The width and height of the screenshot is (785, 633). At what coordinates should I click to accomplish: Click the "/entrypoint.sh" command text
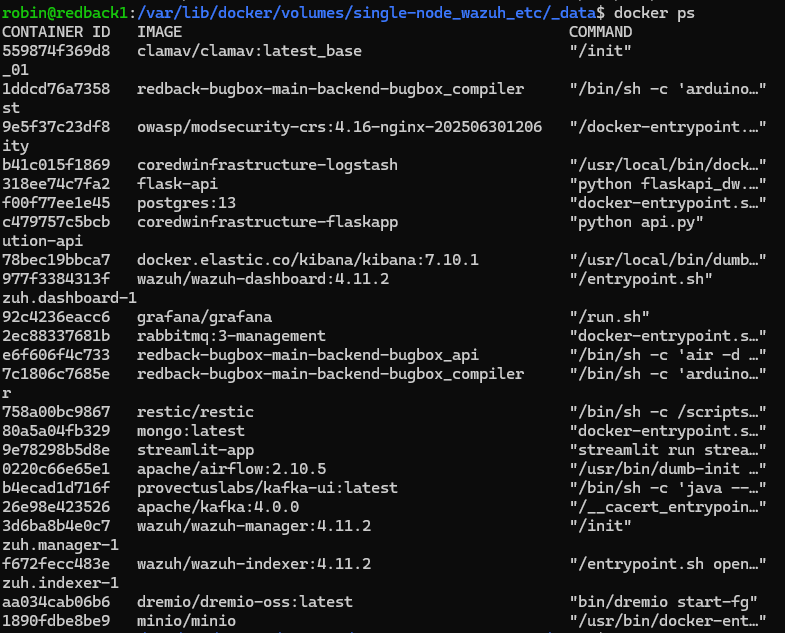point(641,279)
